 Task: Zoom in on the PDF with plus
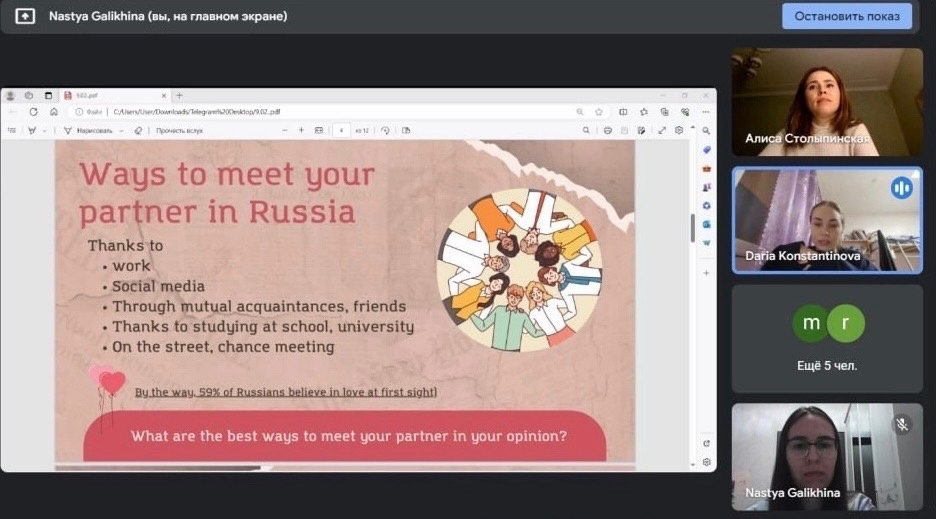point(301,130)
